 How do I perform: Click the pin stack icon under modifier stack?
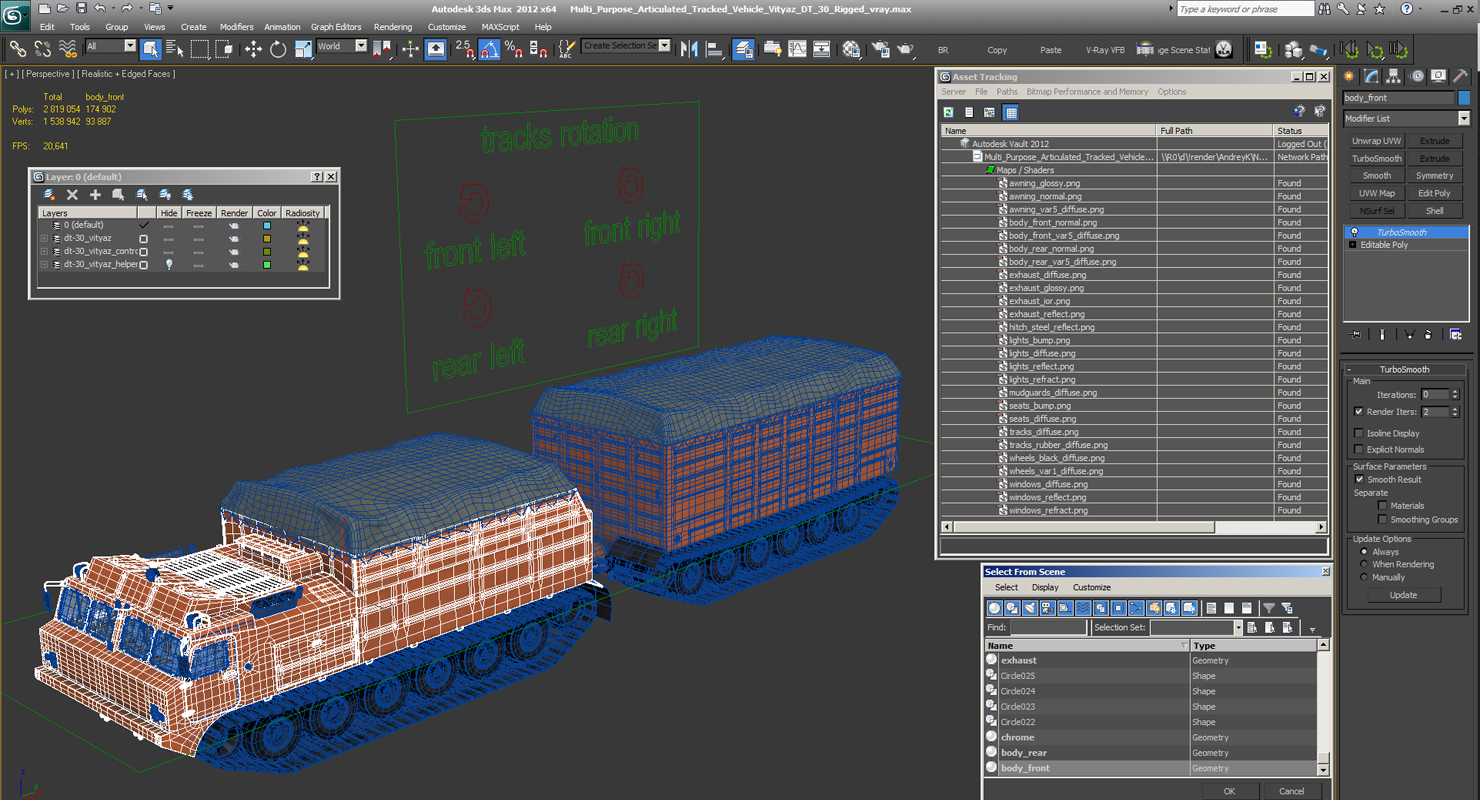click(x=1355, y=334)
